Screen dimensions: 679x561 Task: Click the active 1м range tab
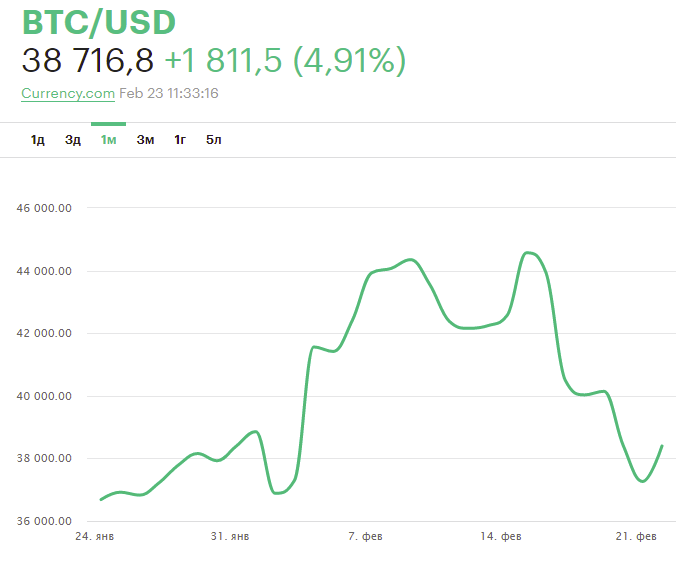pyautogui.click(x=108, y=139)
